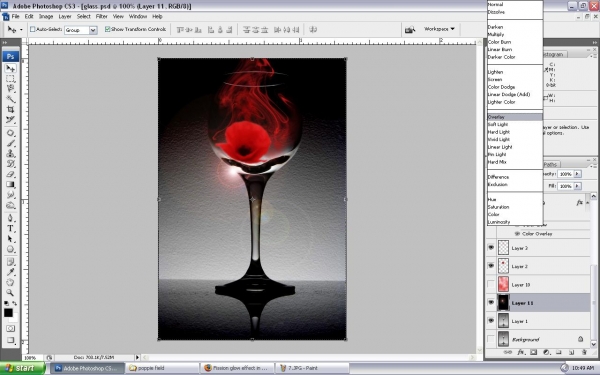The height and width of the screenshot is (375, 600).
Task: Open the Workspace dropdown menu
Action: 439,29
